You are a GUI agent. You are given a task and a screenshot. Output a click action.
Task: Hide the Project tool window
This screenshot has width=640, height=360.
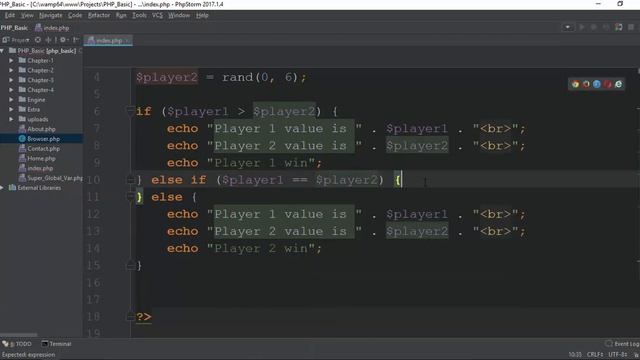click(76, 40)
